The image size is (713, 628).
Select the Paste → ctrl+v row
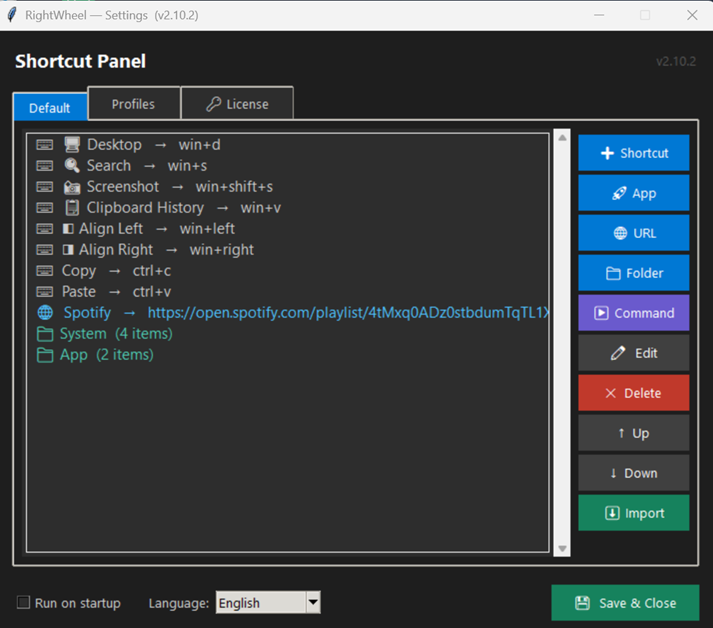pos(287,292)
